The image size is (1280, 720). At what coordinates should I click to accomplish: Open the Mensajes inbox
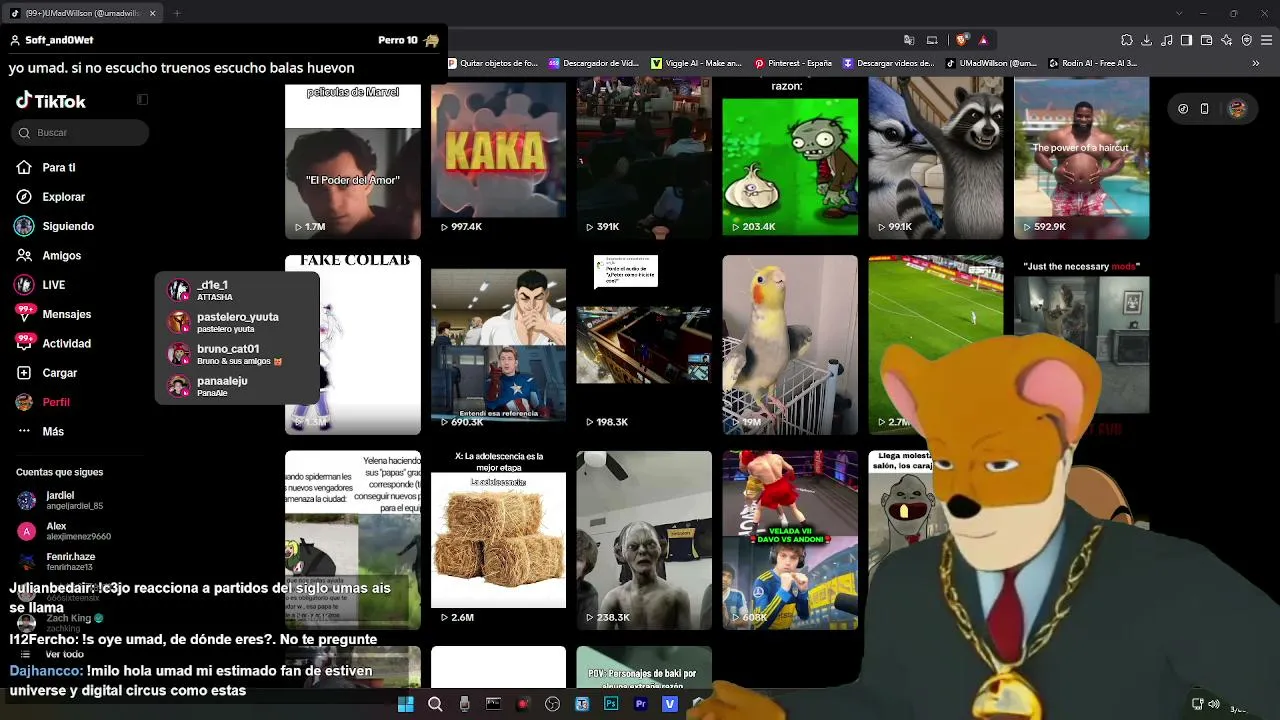pos(53,314)
